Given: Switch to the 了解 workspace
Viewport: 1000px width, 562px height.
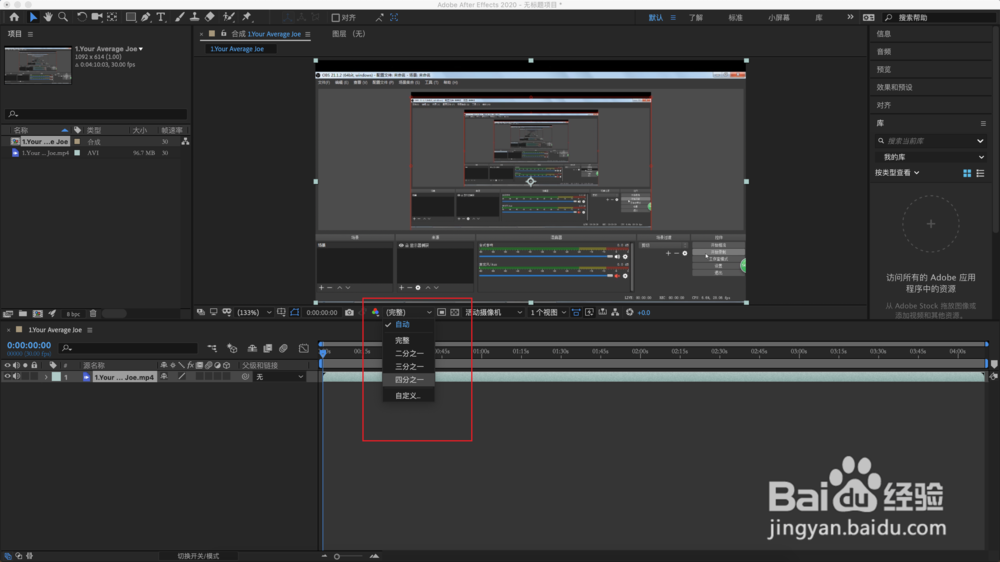Looking at the screenshot, I should 696,18.
